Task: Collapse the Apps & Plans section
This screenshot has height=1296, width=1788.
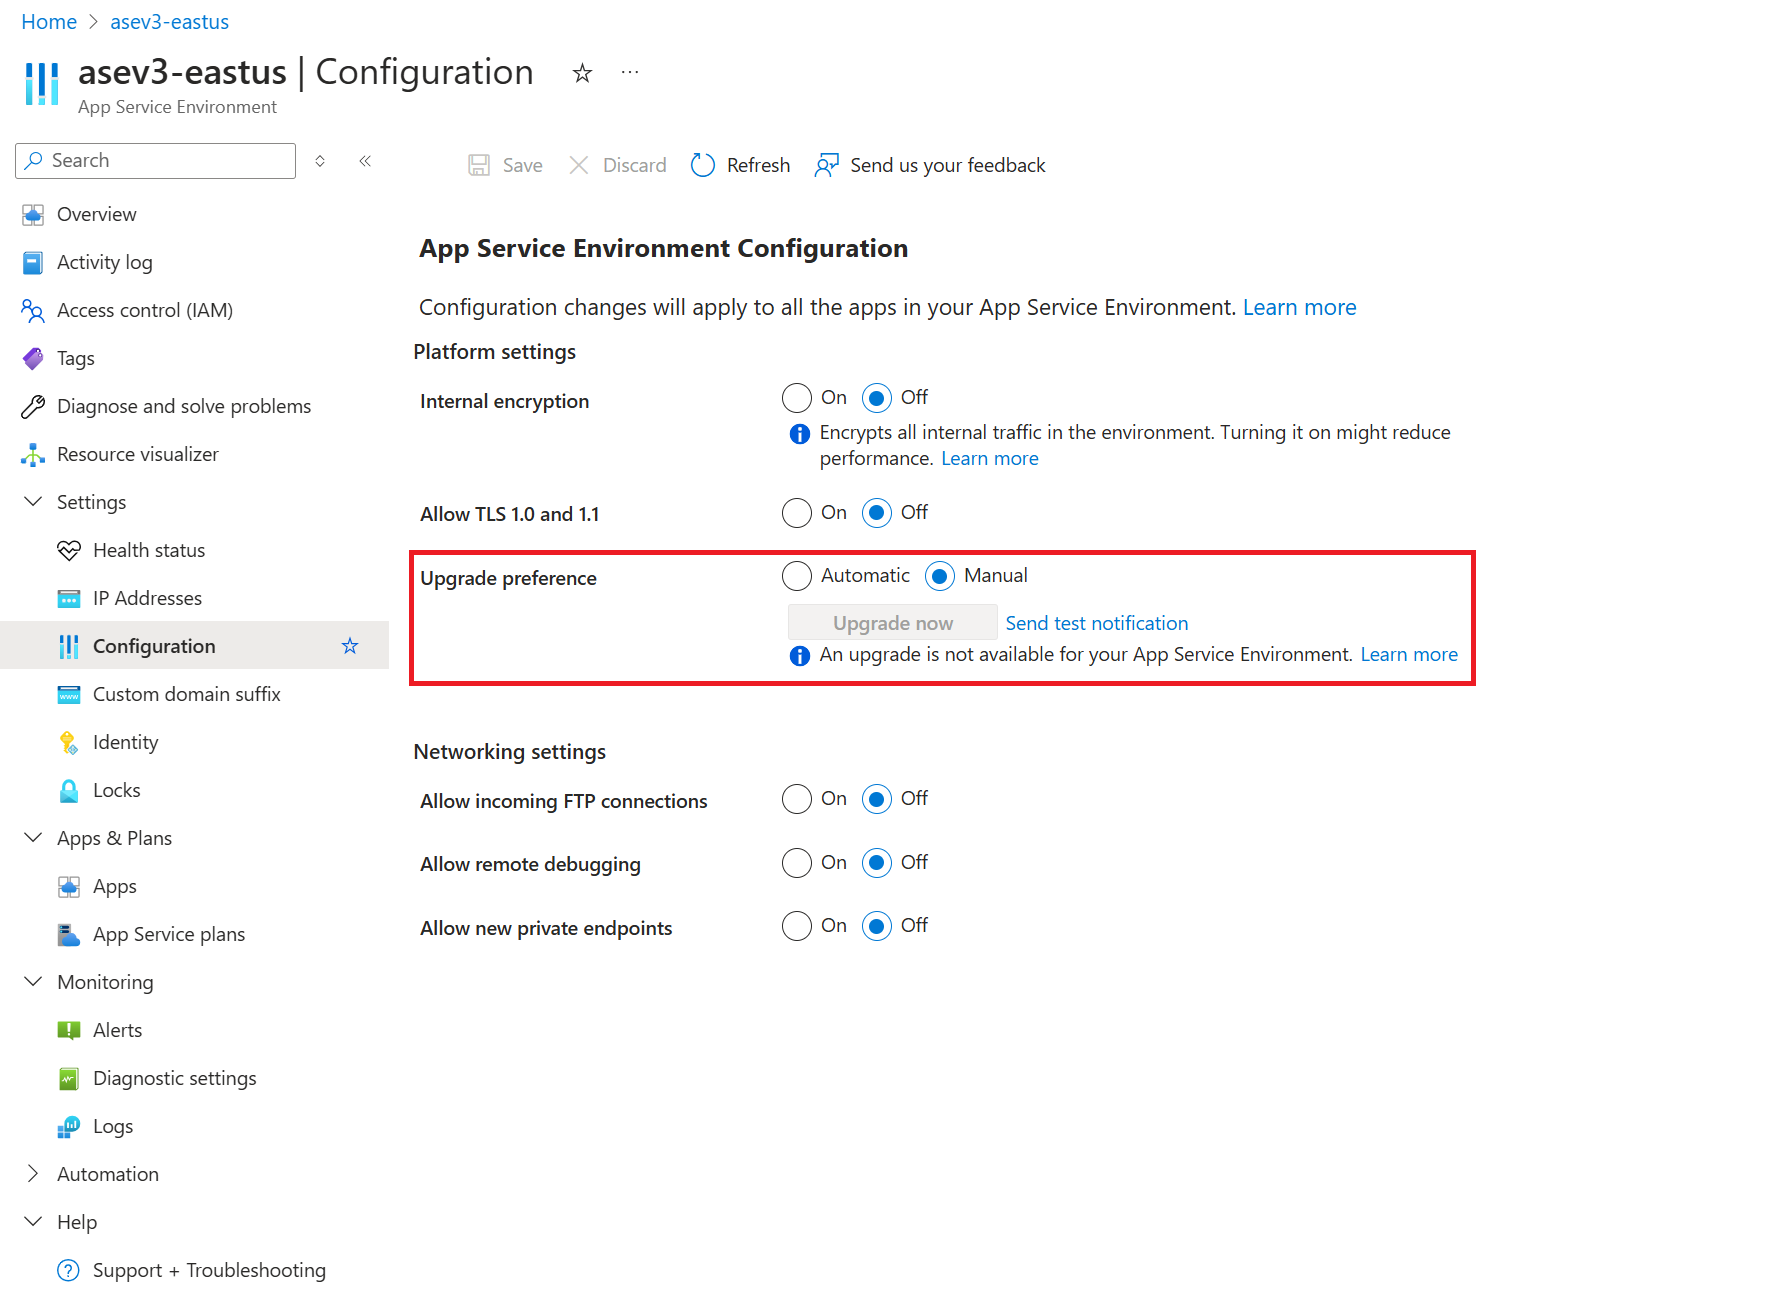Action: [x=32, y=838]
